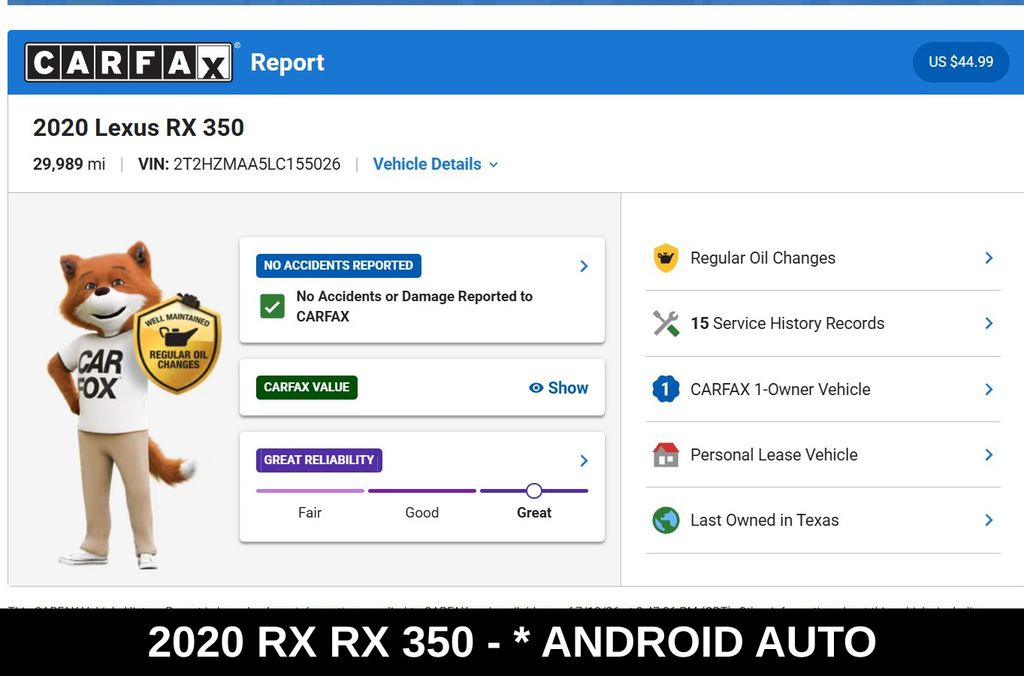Click the 2020 Lexus RX 350 title

pyautogui.click(x=138, y=127)
